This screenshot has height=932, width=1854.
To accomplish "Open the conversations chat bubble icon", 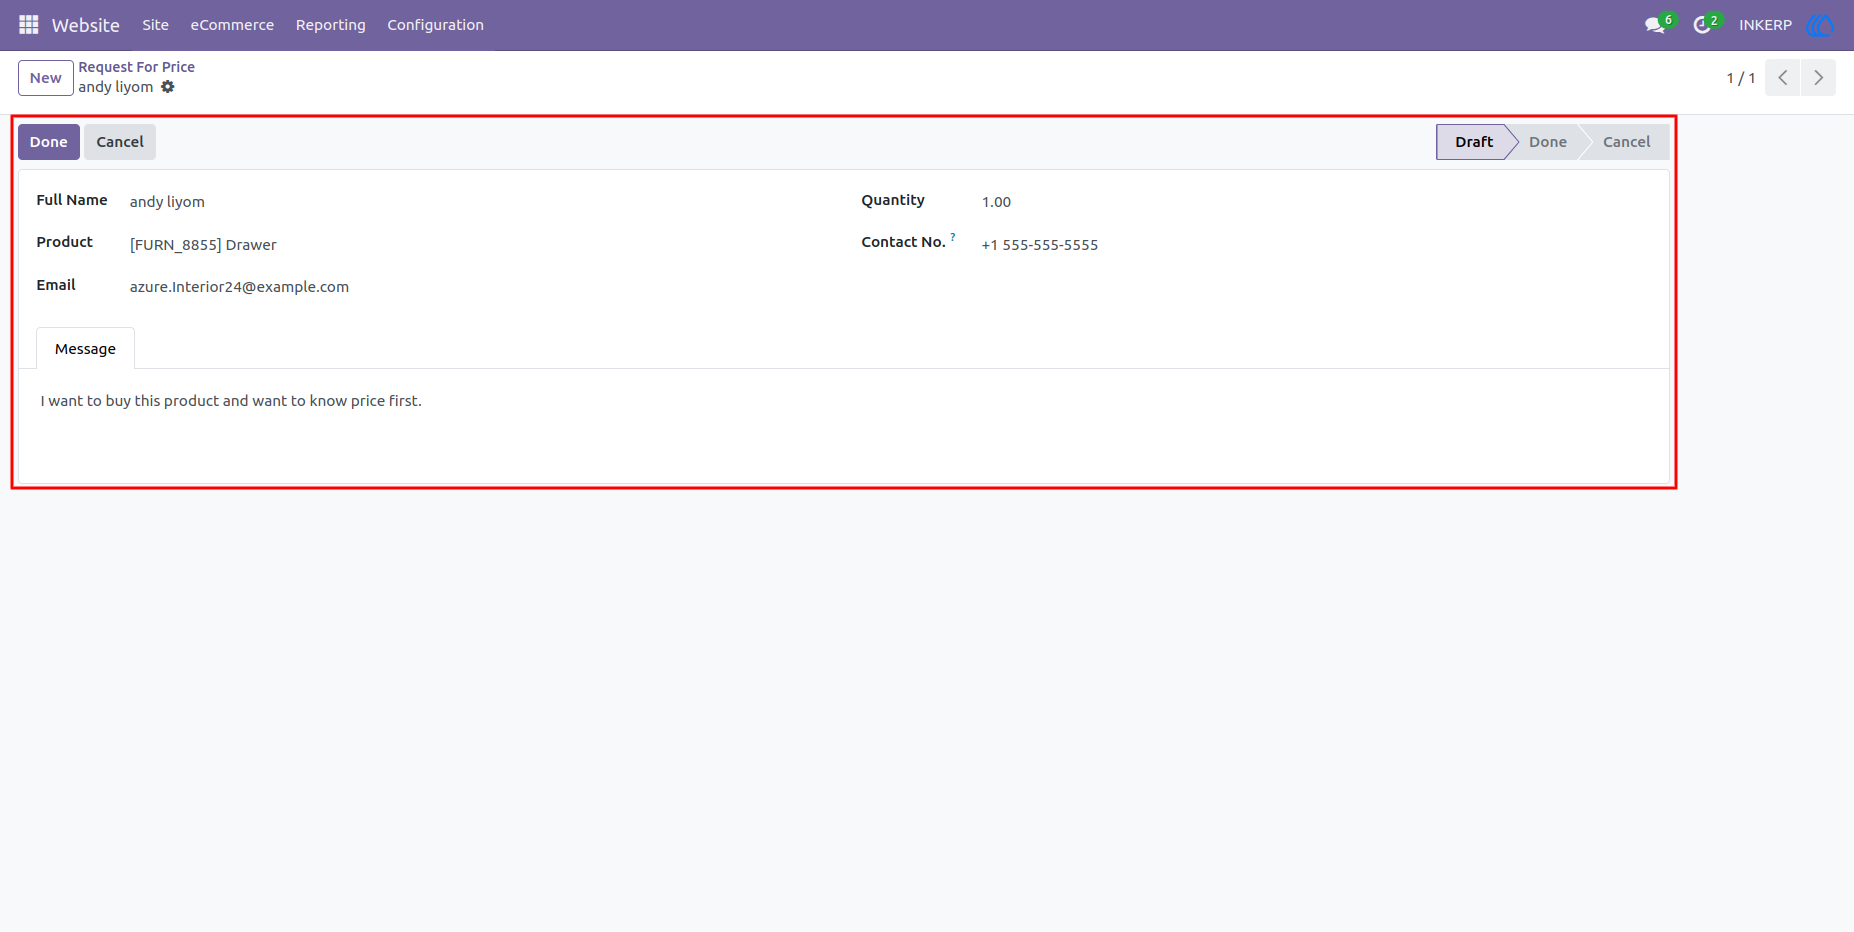I will point(1655,25).
